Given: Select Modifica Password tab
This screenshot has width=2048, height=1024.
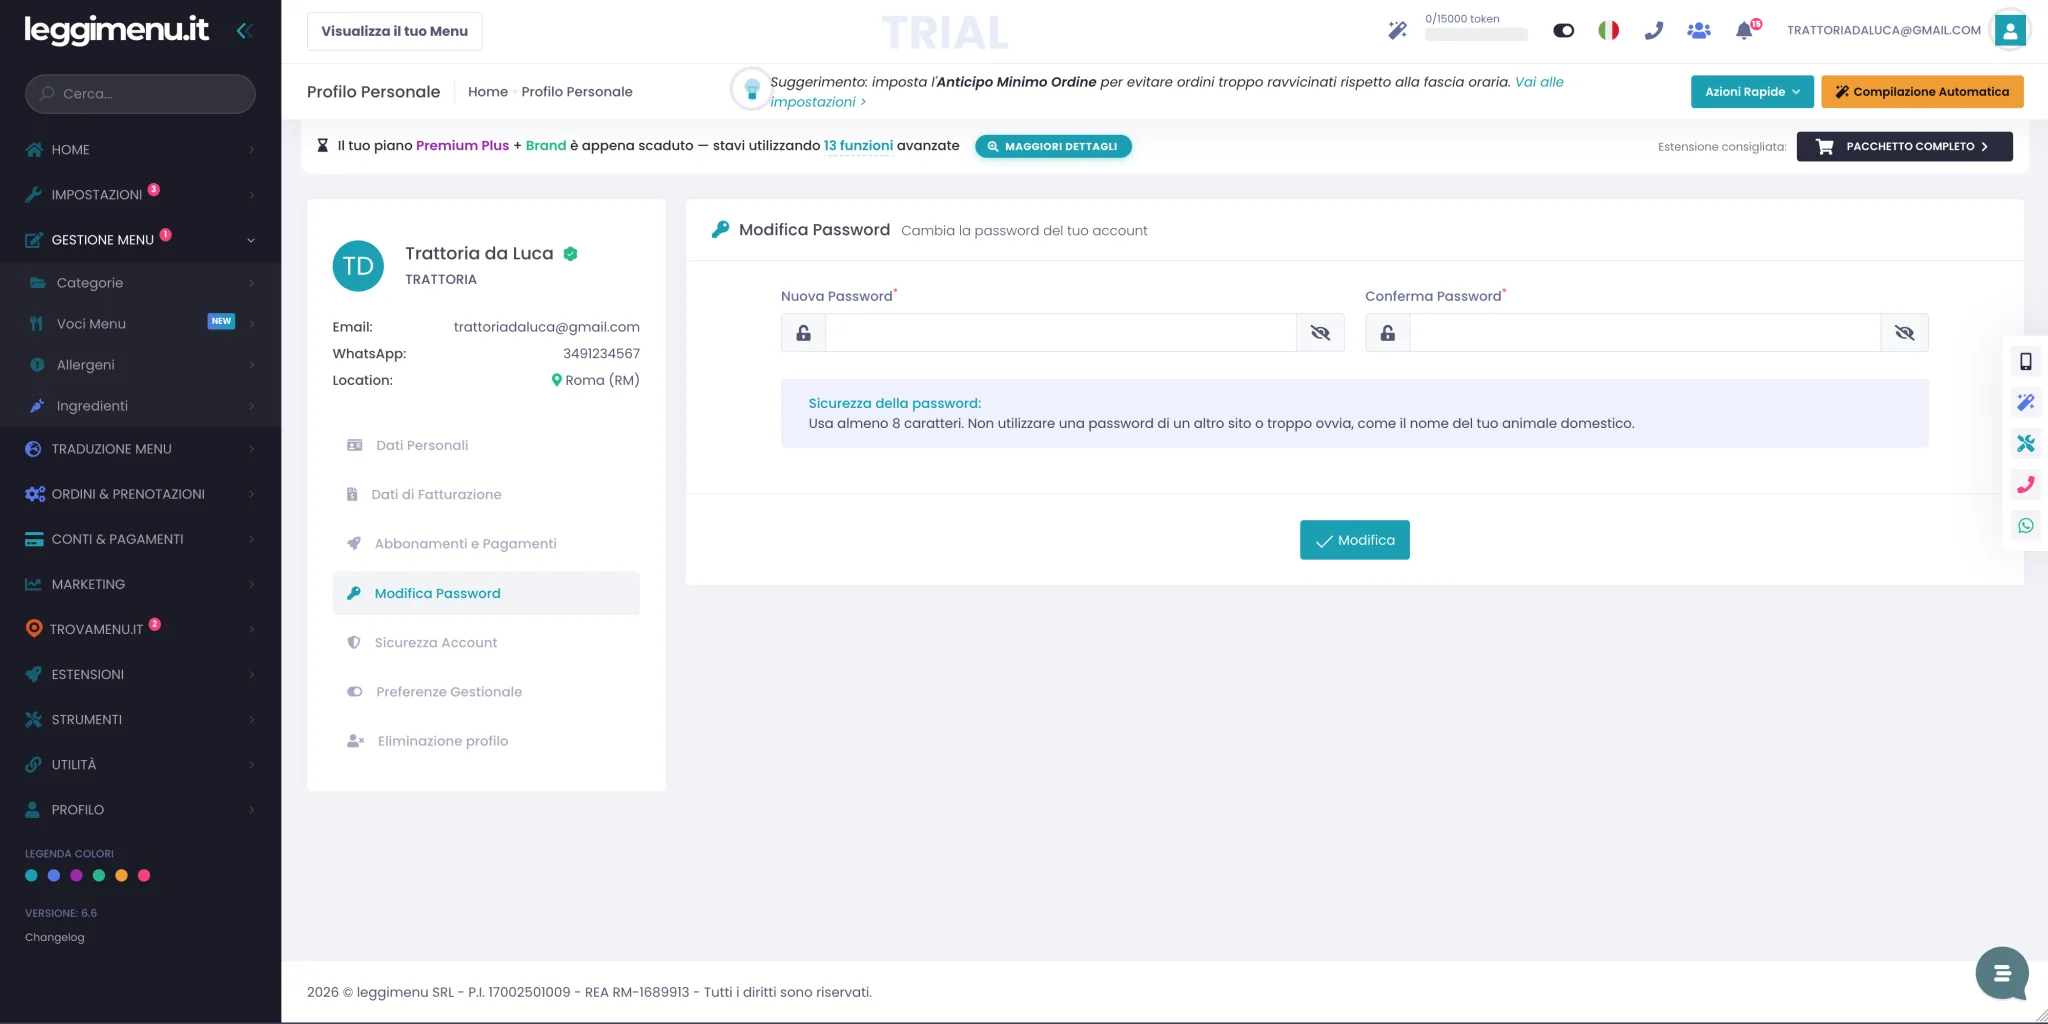Looking at the screenshot, I should click(486, 593).
